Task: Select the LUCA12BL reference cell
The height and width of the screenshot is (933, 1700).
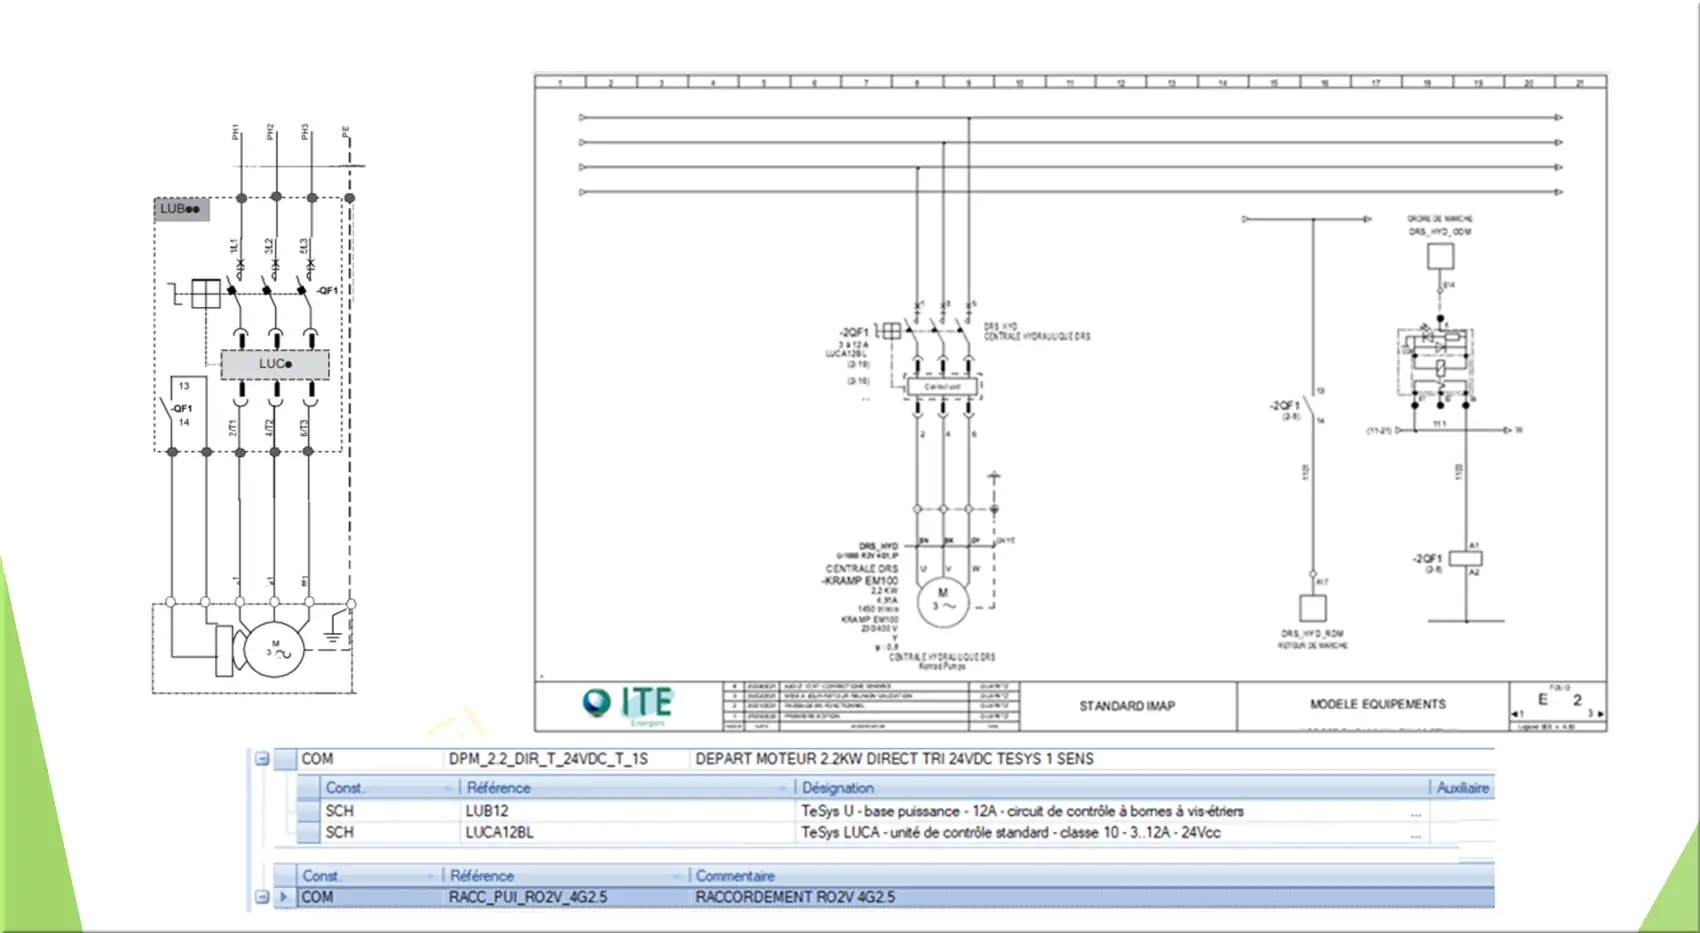Action: coord(628,832)
